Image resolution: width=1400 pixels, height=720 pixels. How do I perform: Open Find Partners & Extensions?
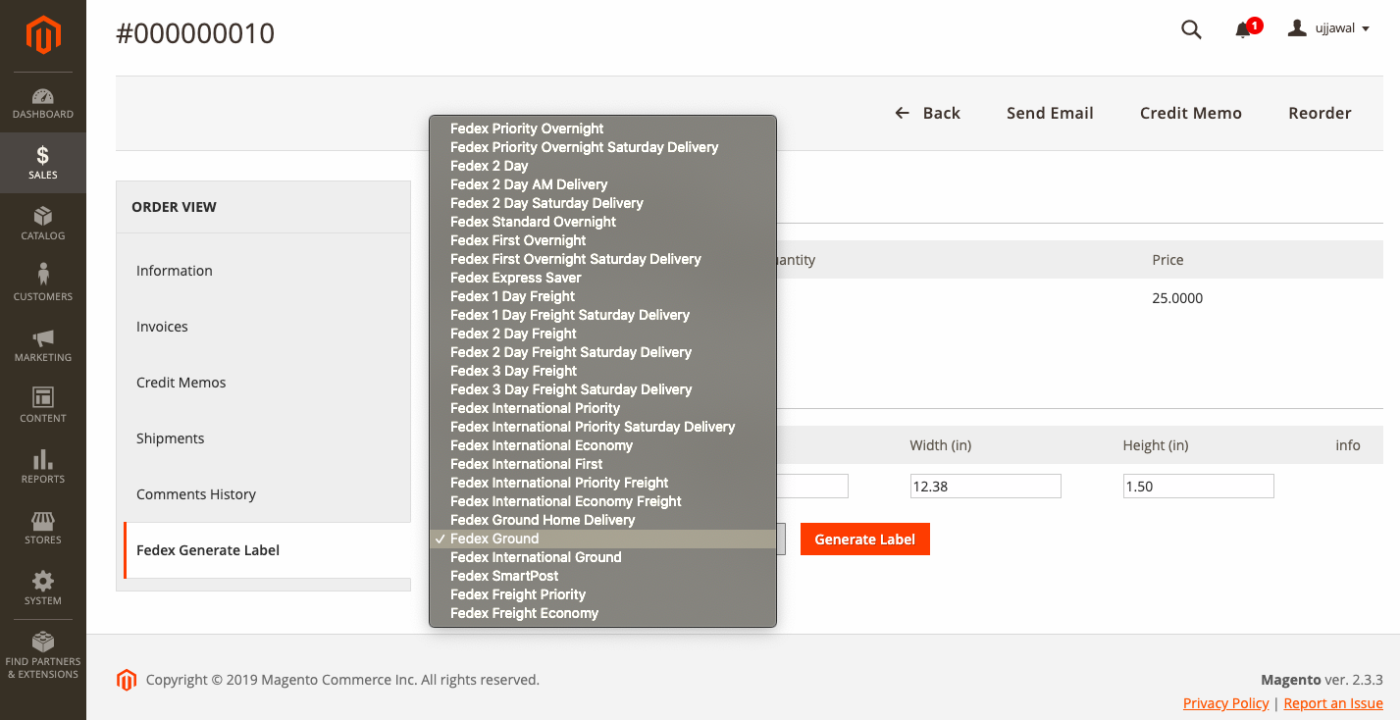click(x=43, y=657)
